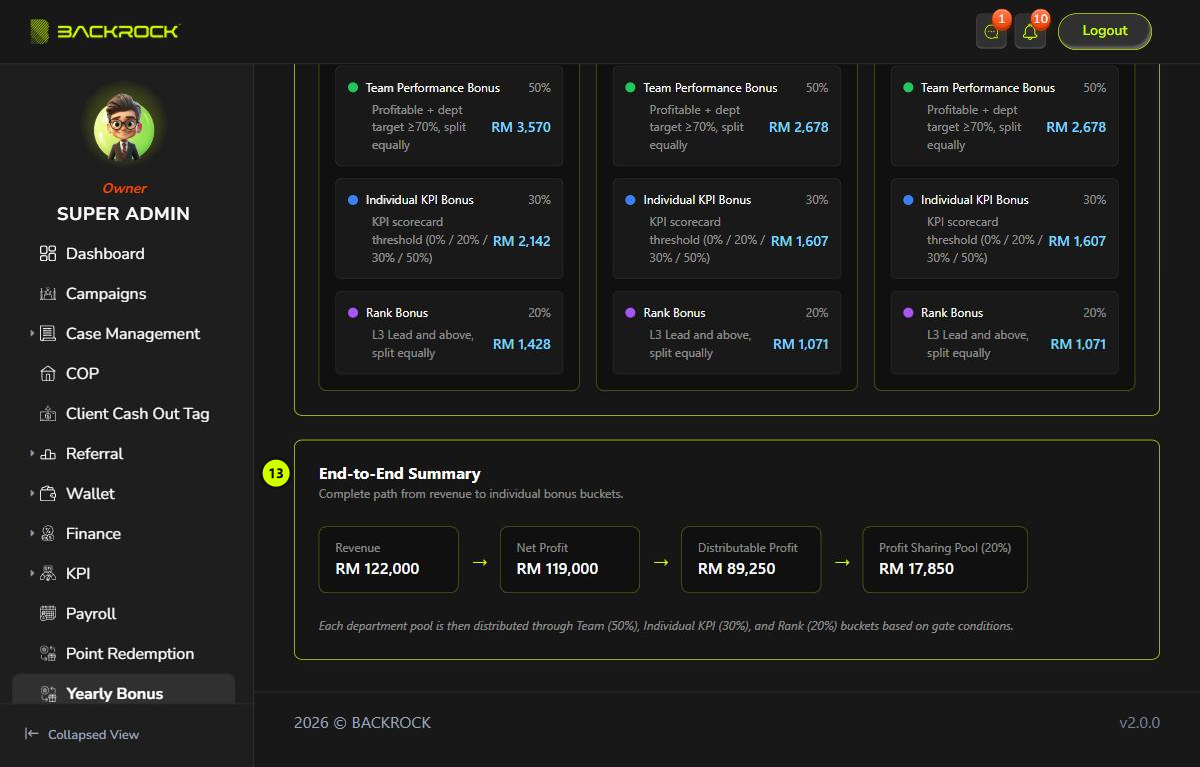Expand the Finance submenu arrow
Viewport: 1200px width, 767px height.
tap(32, 534)
